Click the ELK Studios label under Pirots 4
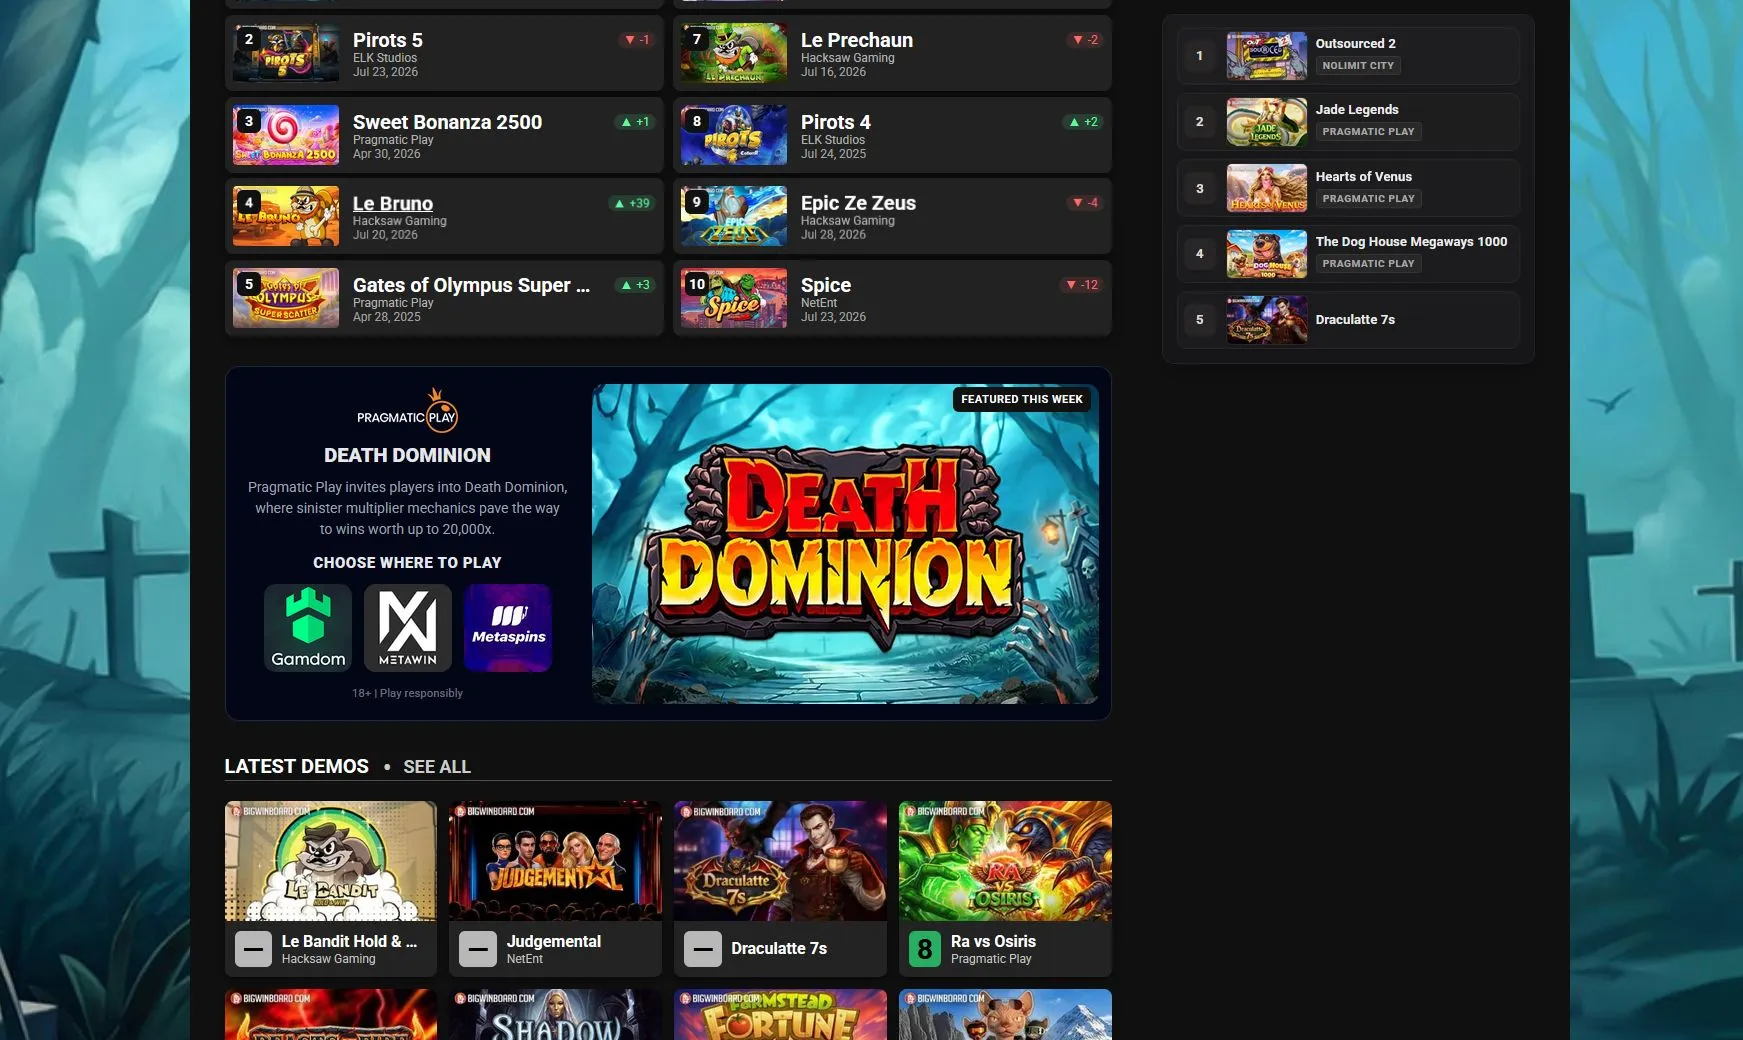This screenshot has width=1743, height=1040. [833, 140]
